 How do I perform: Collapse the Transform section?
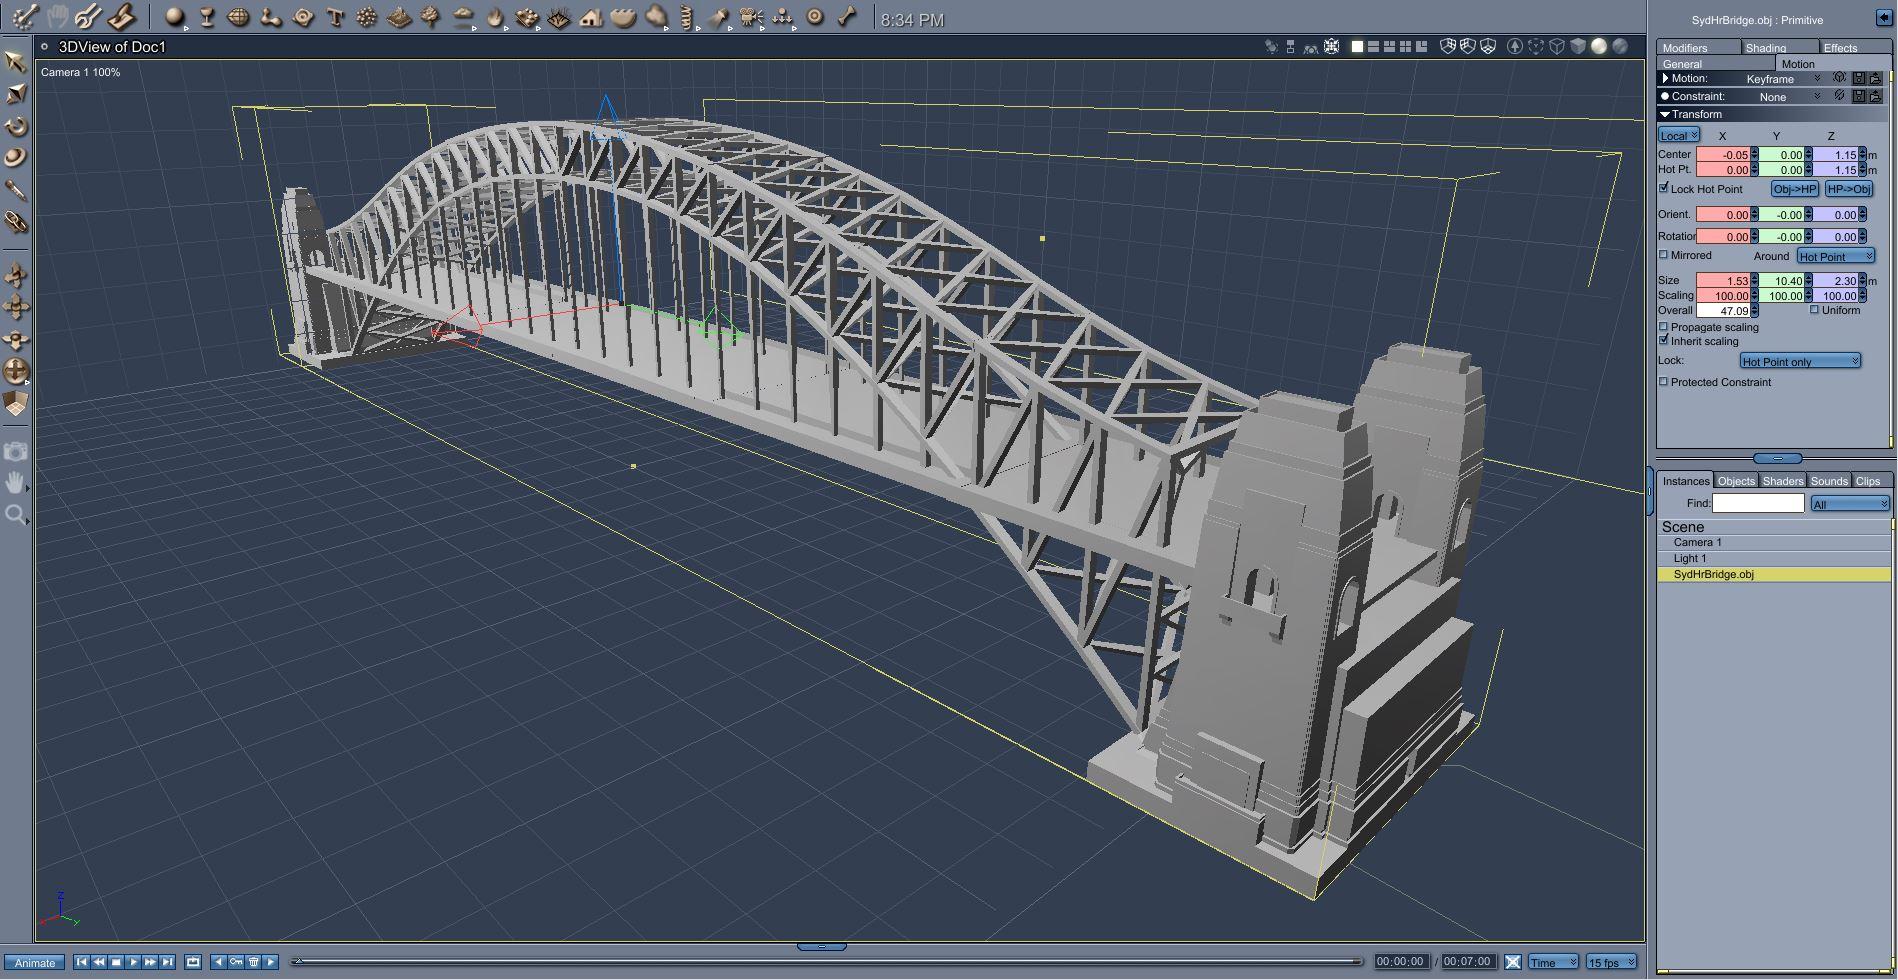(1665, 114)
